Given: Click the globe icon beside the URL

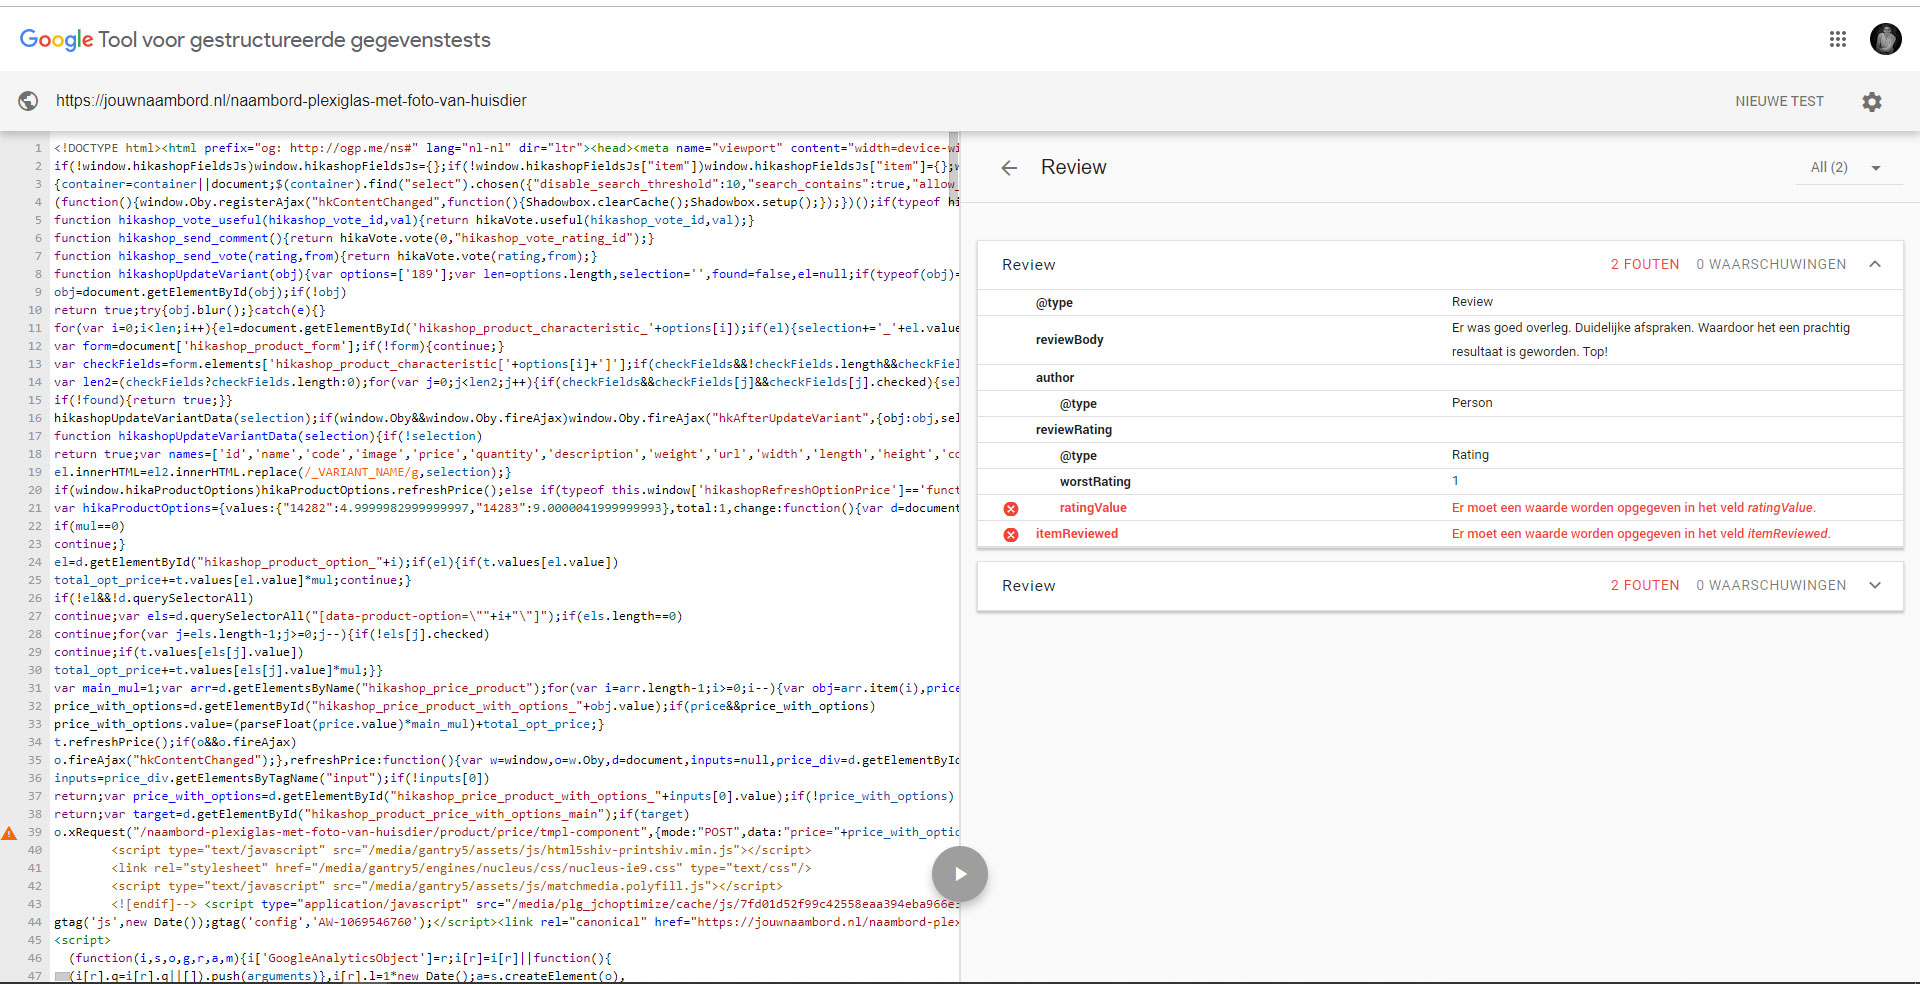Looking at the screenshot, I should [x=28, y=101].
